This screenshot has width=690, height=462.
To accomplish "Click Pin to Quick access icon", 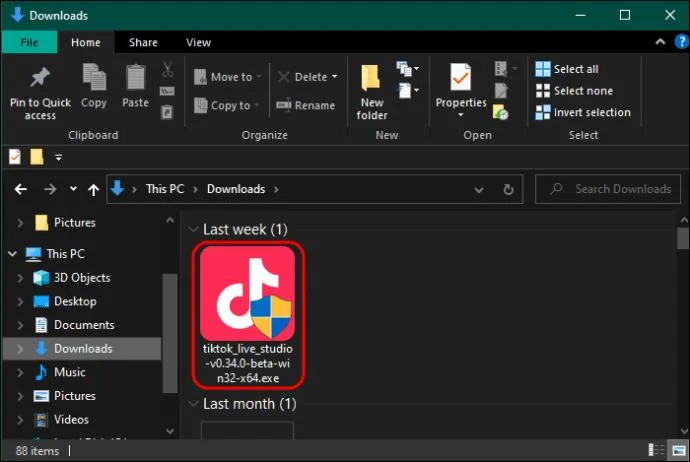I will (40, 78).
